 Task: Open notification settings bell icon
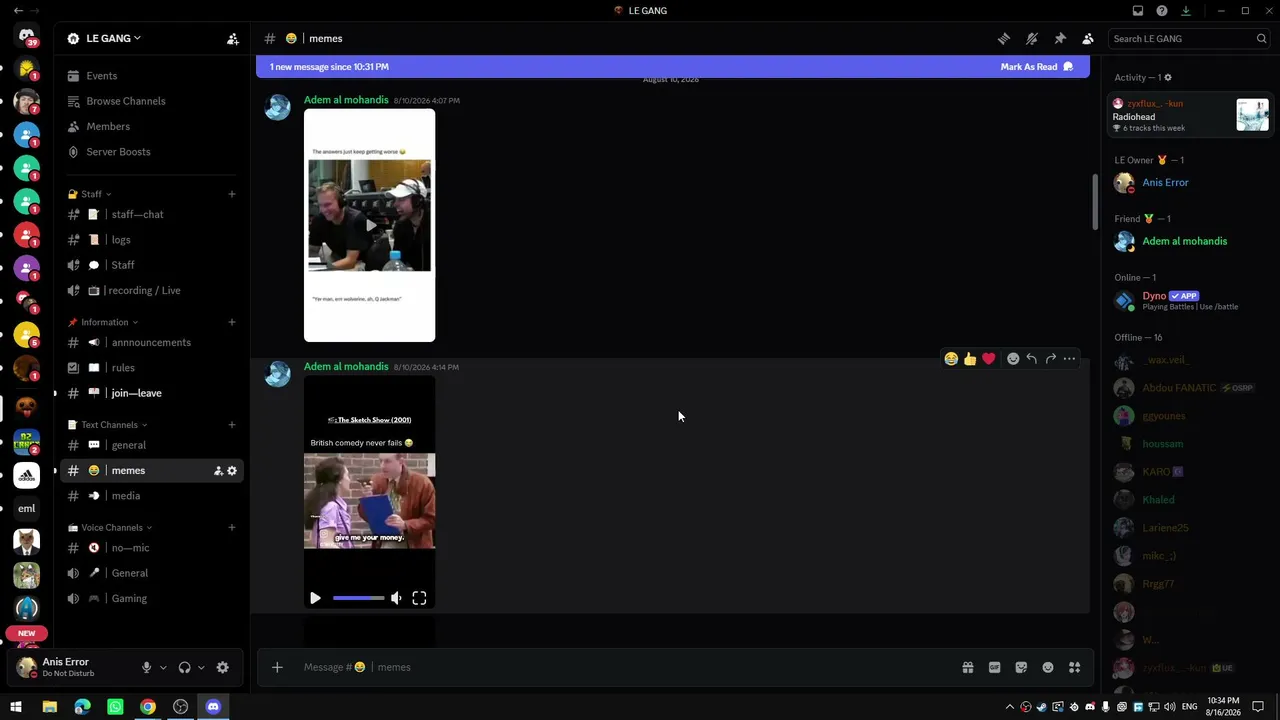(x=1032, y=39)
